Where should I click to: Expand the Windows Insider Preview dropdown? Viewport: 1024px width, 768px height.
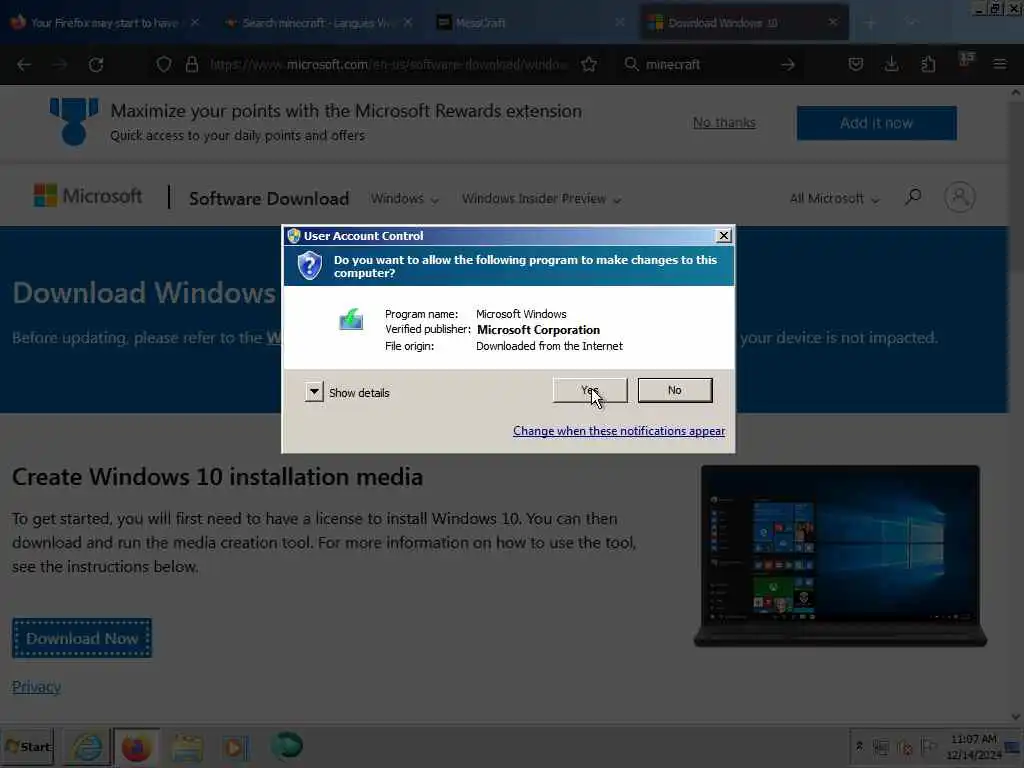pyautogui.click(x=541, y=199)
